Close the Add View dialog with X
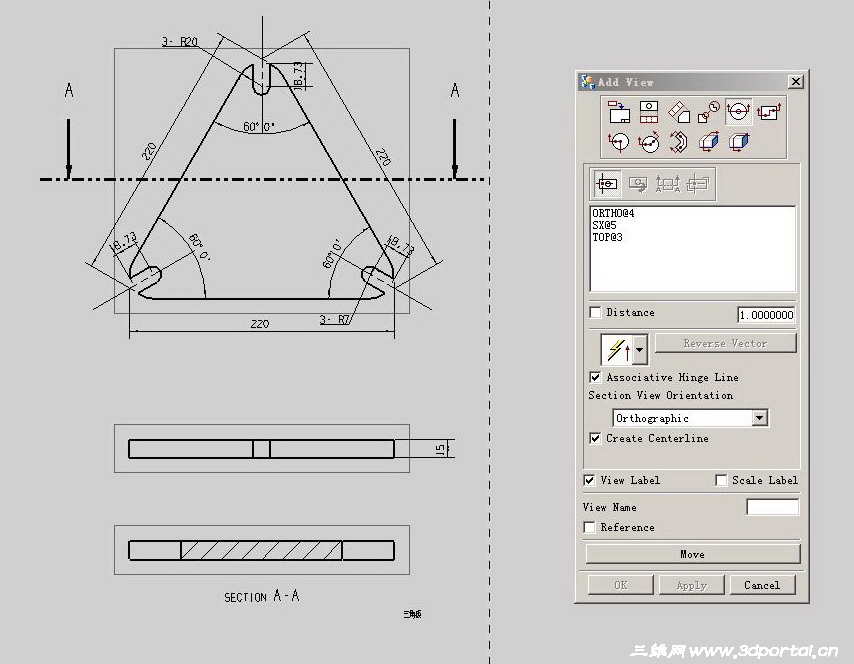 point(796,82)
